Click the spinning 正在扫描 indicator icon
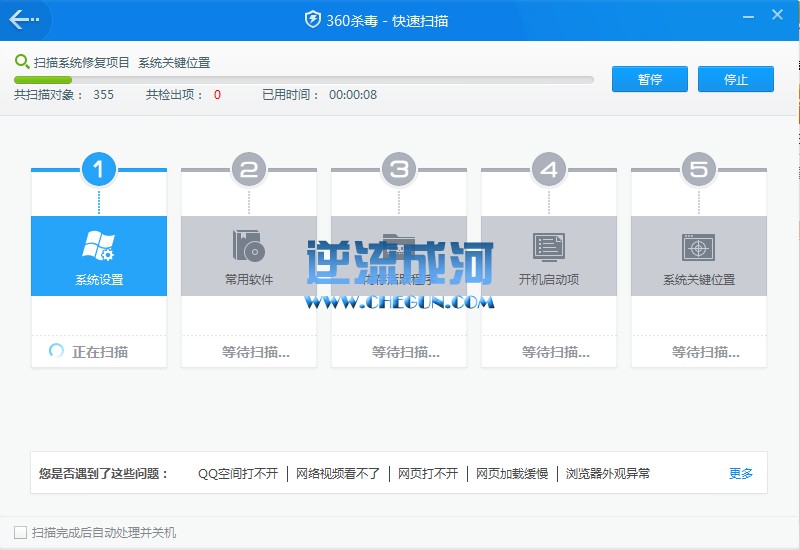The width and height of the screenshot is (800, 550). point(56,351)
